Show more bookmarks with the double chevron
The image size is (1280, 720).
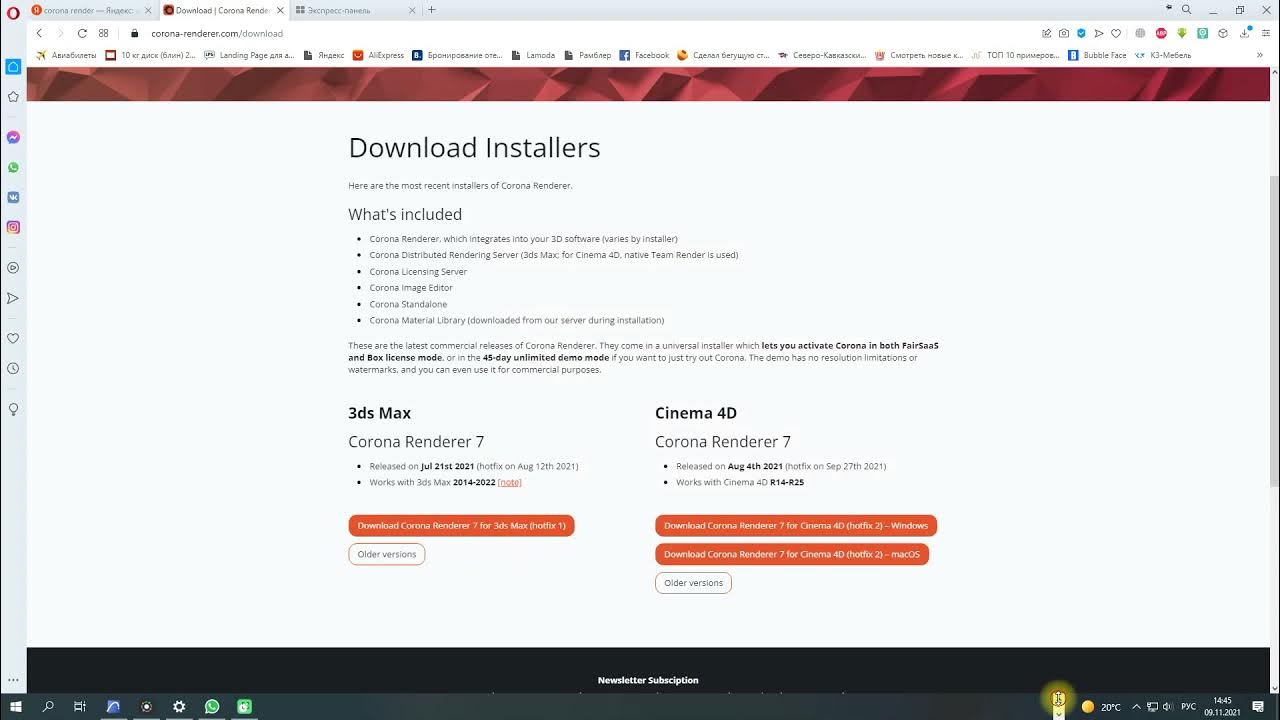pyautogui.click(x=1260, y=55)
